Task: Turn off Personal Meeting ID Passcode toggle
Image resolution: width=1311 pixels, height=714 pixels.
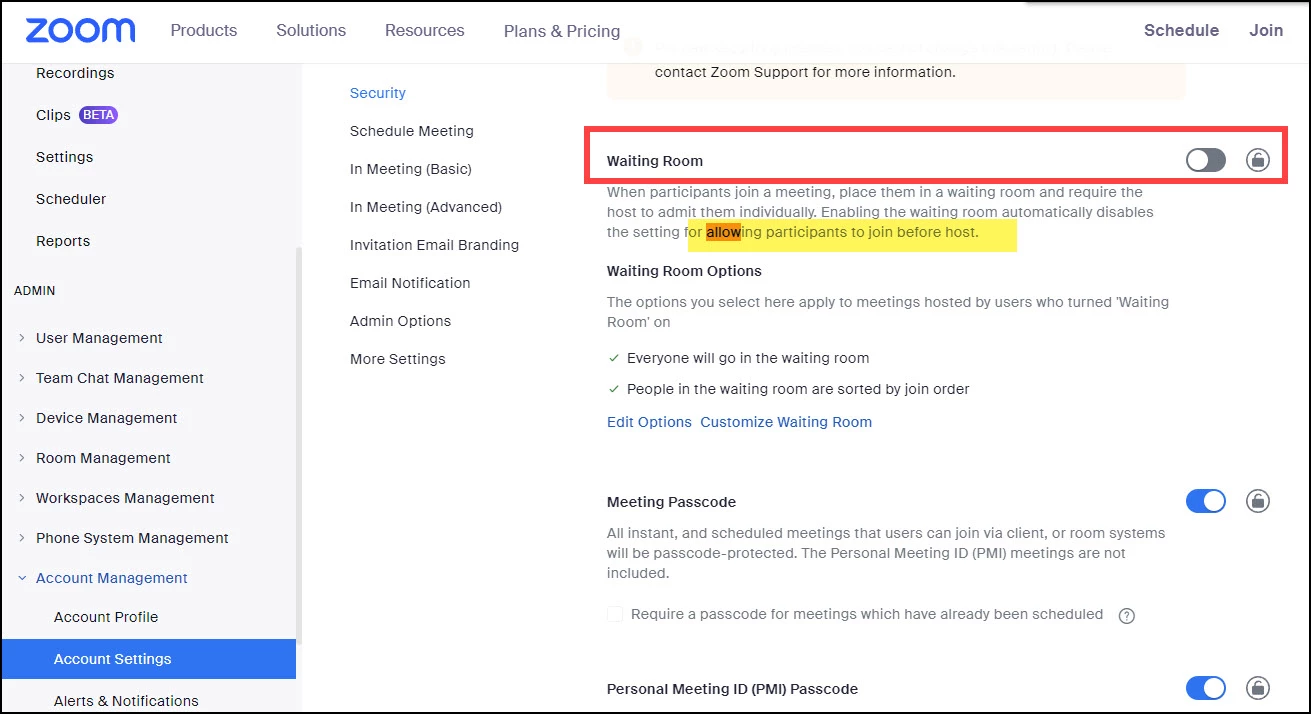Action: click(x=1206, y=688)
